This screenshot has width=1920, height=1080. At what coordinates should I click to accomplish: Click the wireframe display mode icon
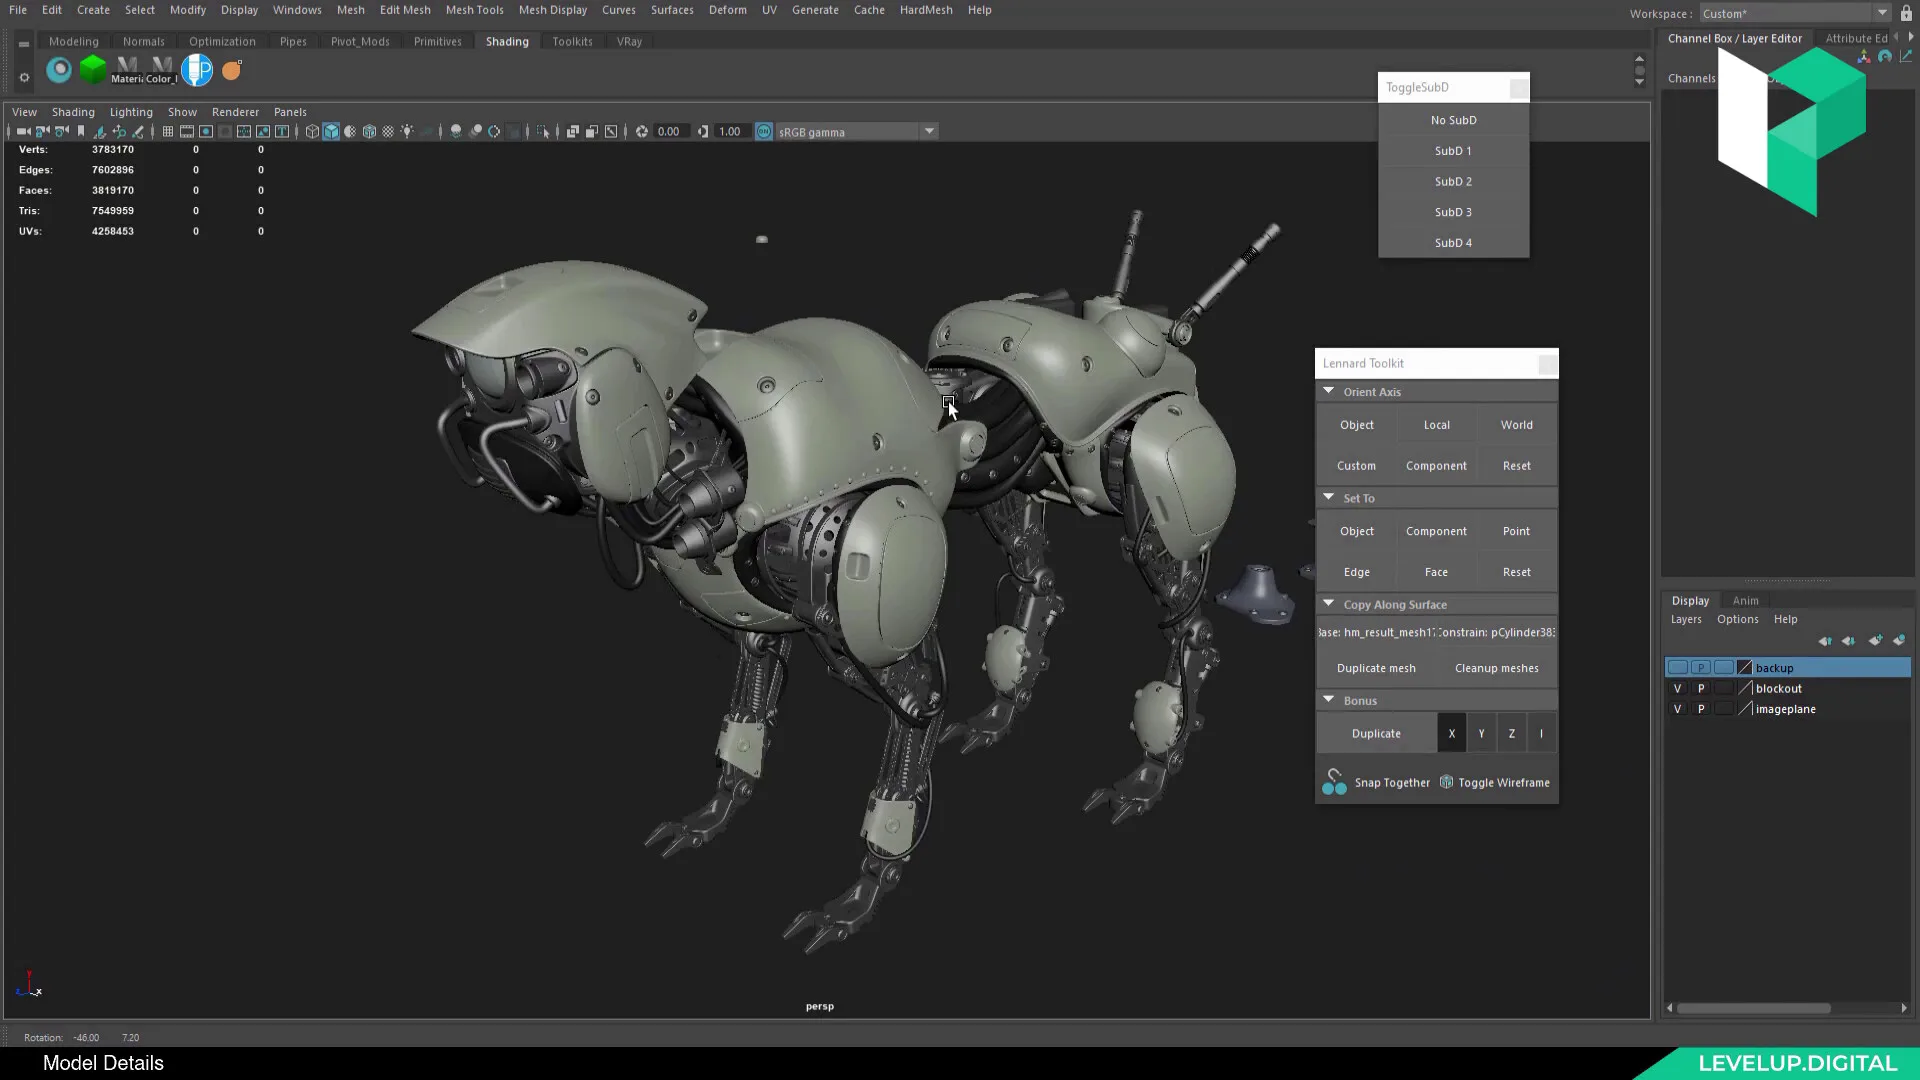pos(311,131)
